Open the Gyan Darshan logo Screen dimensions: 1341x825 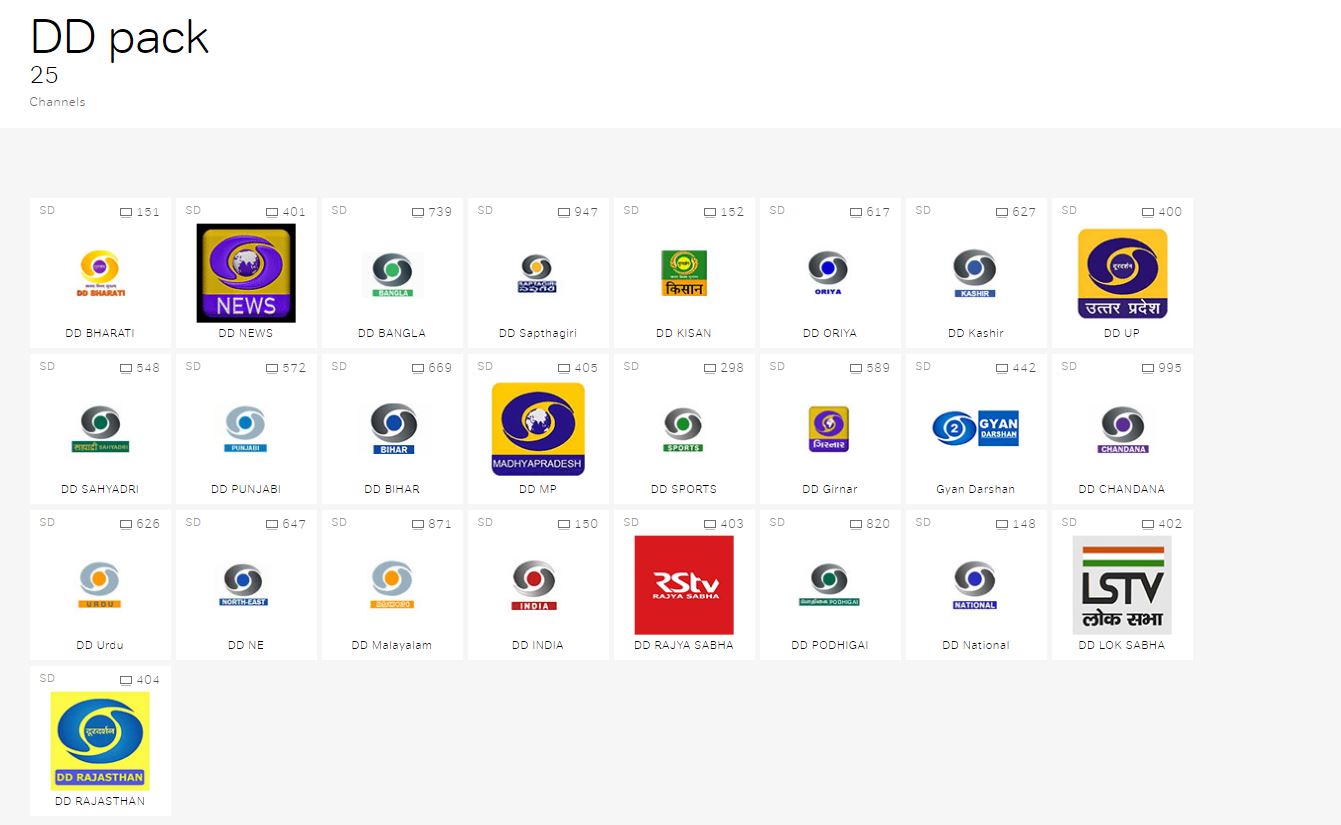976,428
